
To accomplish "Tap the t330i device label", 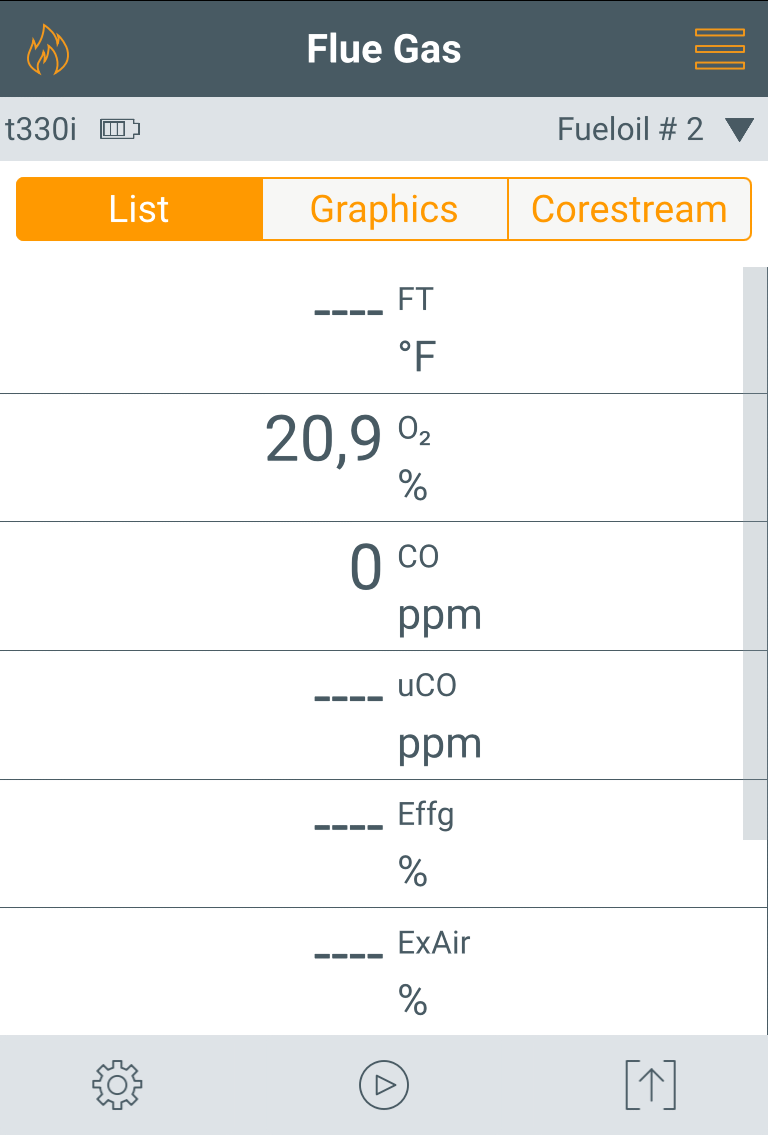I will tap(41, 130).
